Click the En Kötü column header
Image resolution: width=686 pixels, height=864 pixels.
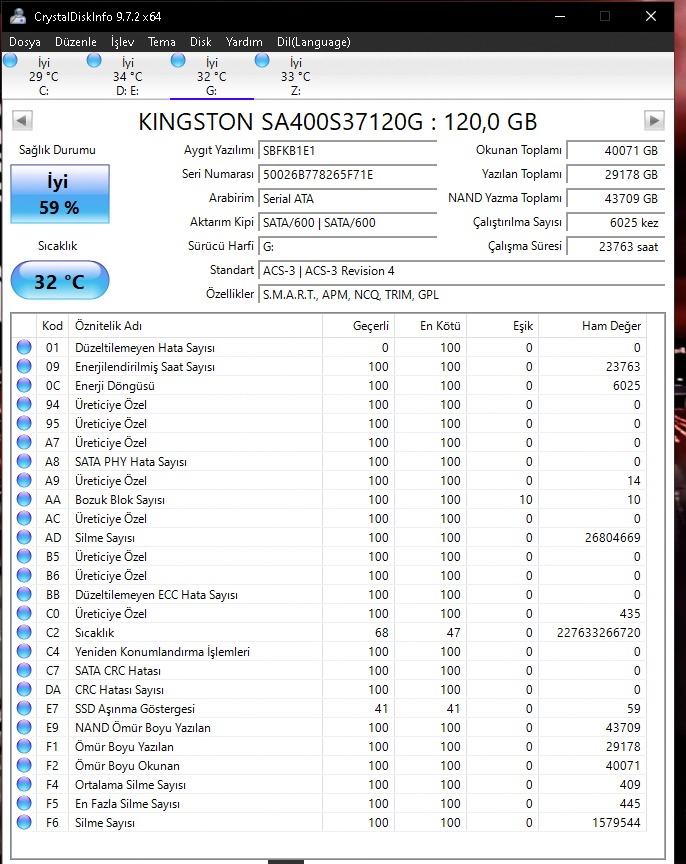click(x=431, y=326)
